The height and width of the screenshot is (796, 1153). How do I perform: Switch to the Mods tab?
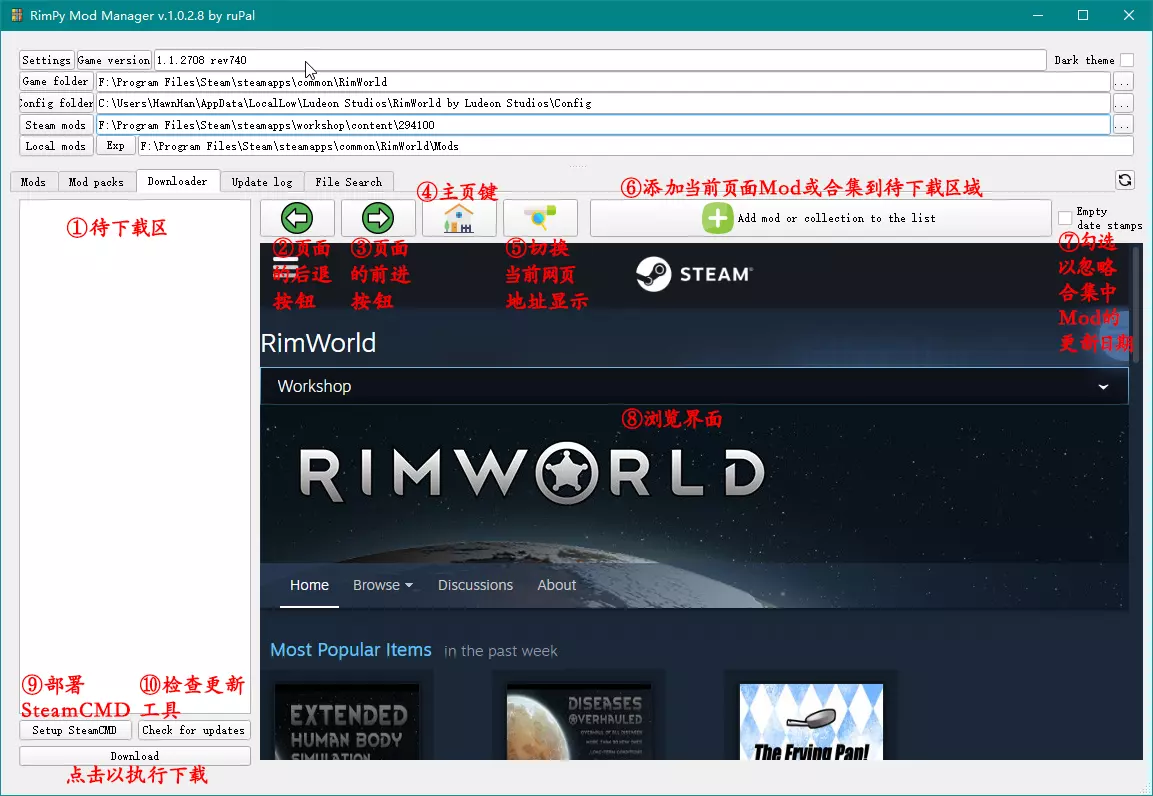[33, 182]
